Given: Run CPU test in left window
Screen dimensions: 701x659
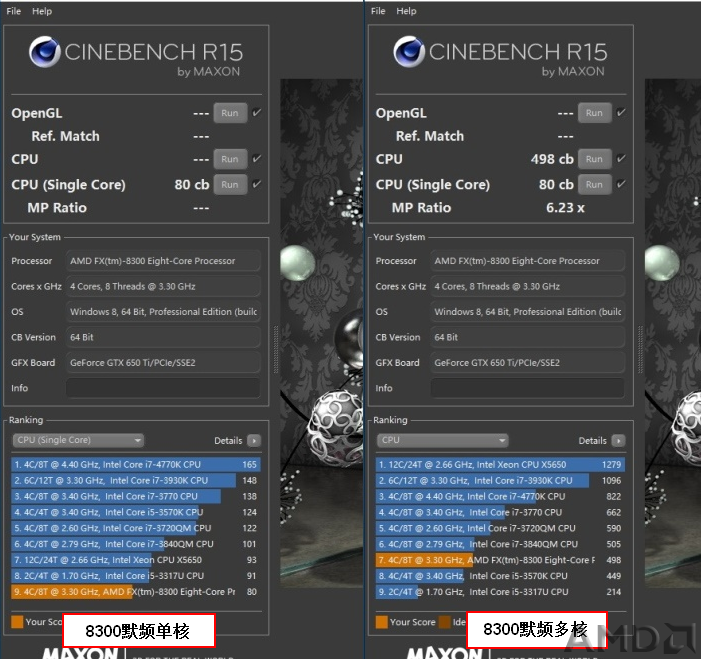Looking at the screenshot, I should coord(230,159).
